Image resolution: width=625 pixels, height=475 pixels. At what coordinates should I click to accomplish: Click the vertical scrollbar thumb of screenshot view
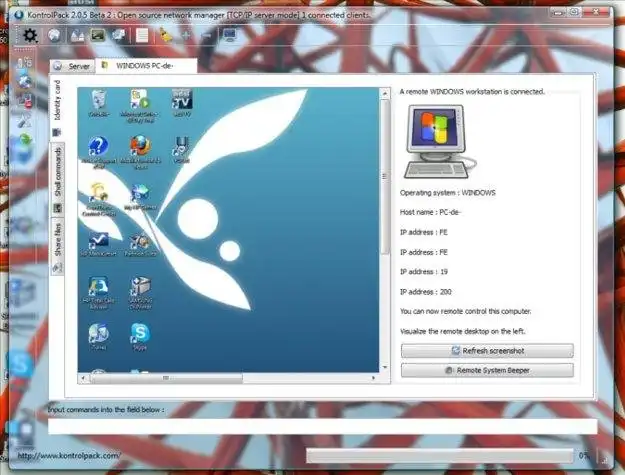(x=385, y=177)
